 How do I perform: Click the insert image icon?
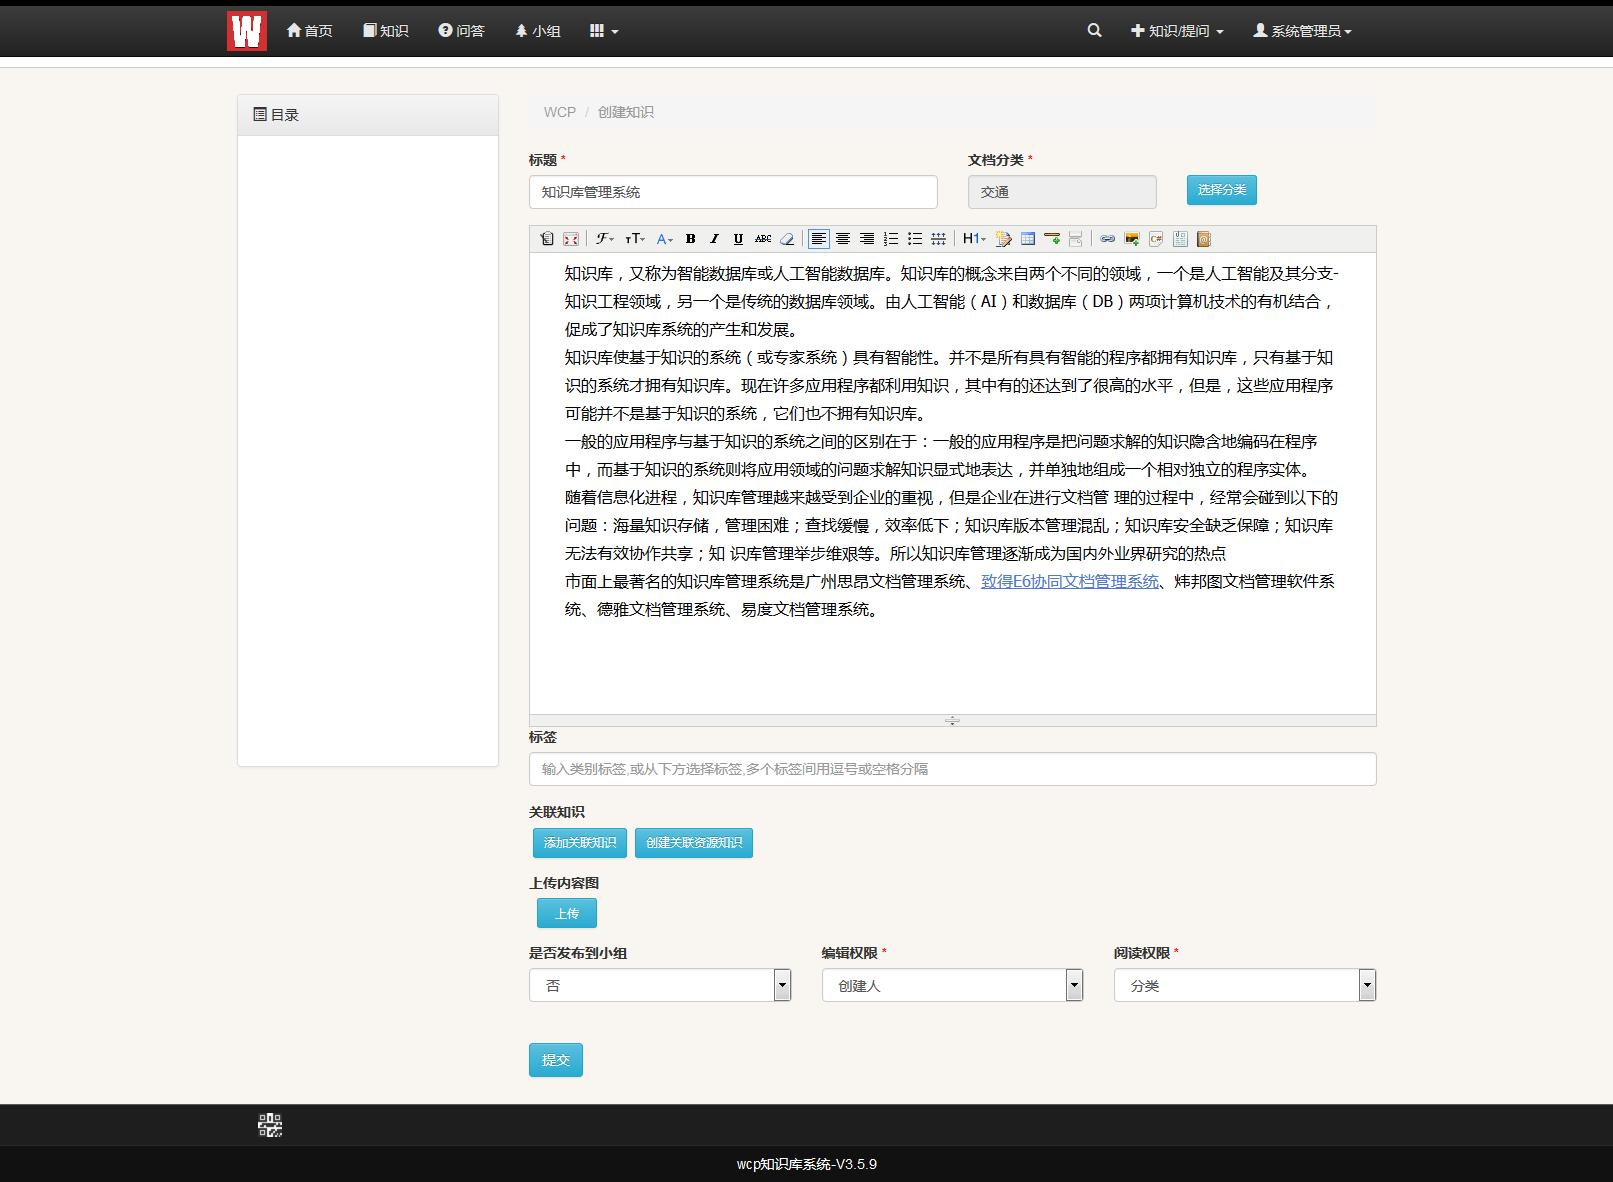click(1132, 239)
